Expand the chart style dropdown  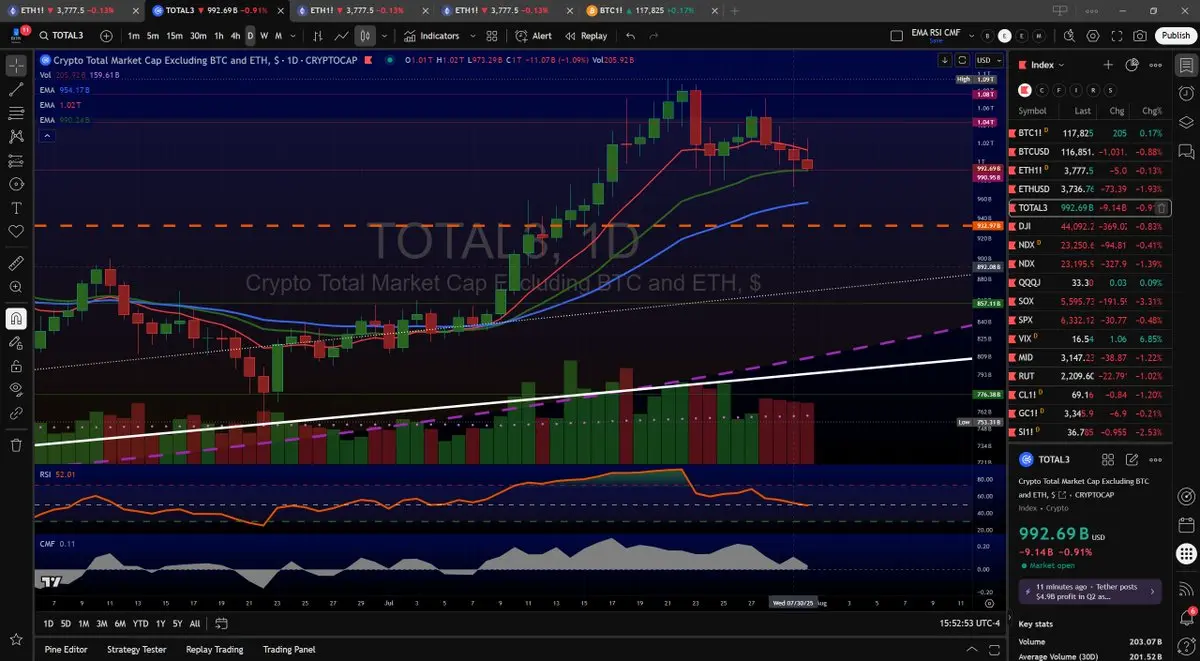pyautogui.click(x=384, y=36)
